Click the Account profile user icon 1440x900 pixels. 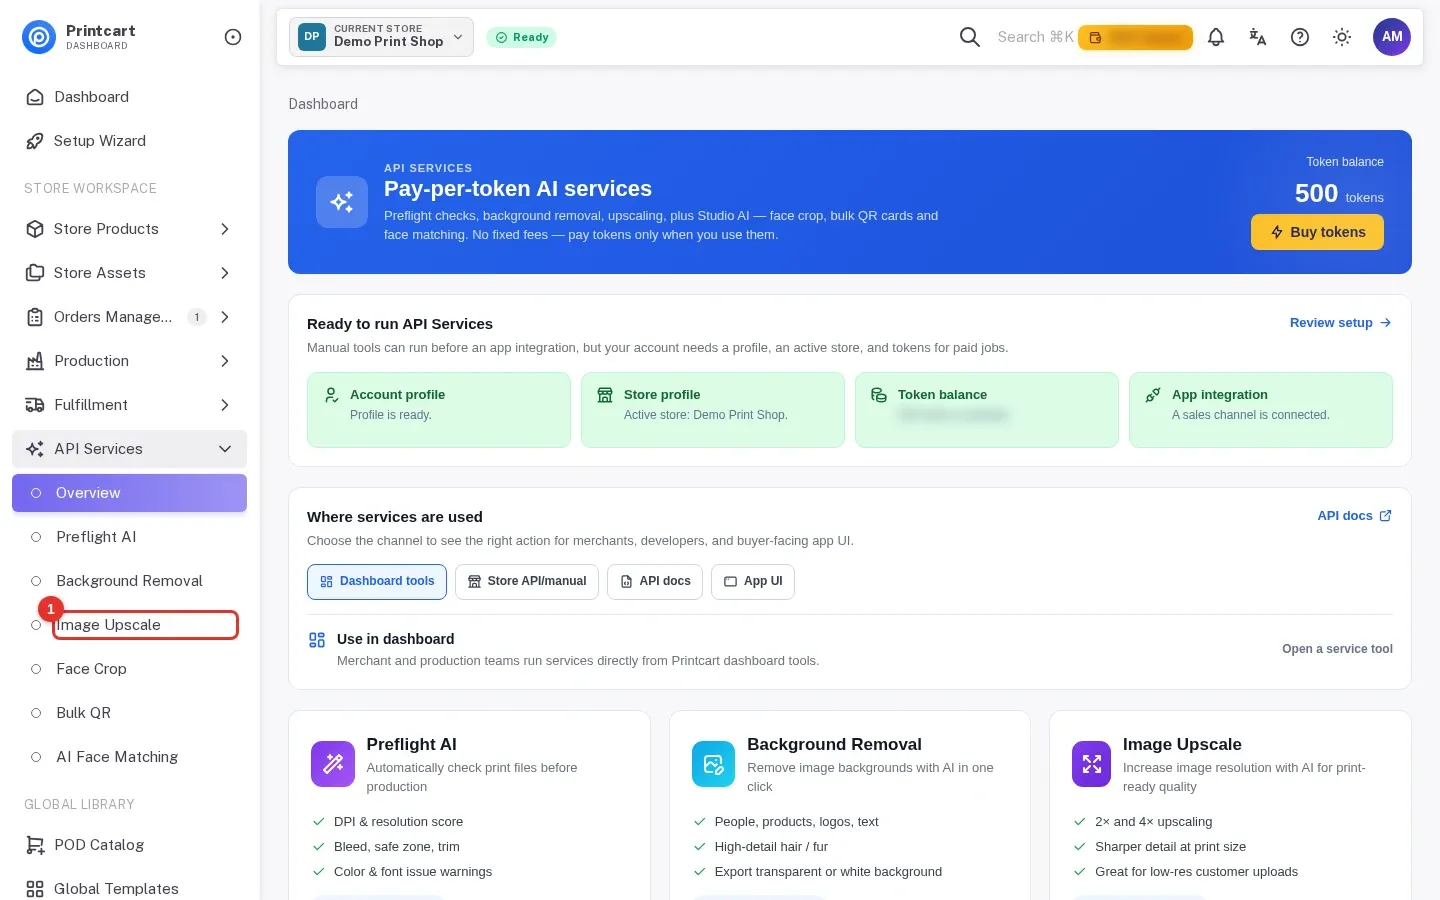[332, 395]
